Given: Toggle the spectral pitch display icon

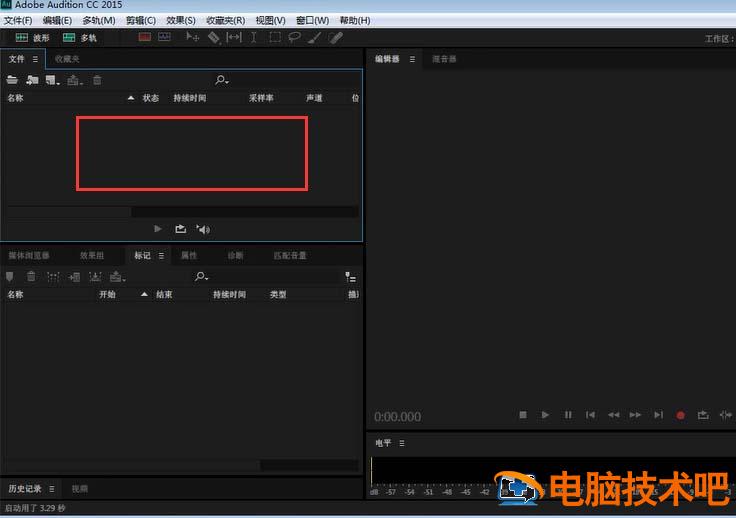Looking at the screenshot, I should point(164,37).
